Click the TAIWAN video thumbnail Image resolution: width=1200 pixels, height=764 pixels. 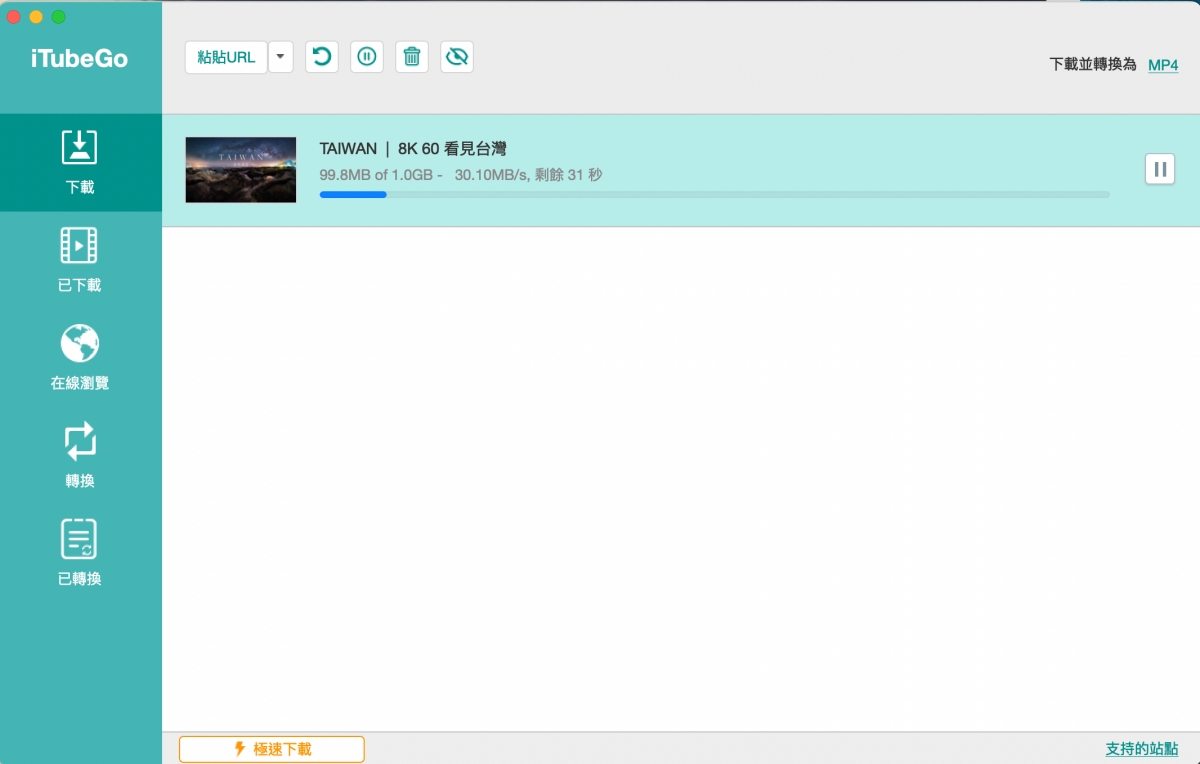pyautogui.click(x=241, y=170)
